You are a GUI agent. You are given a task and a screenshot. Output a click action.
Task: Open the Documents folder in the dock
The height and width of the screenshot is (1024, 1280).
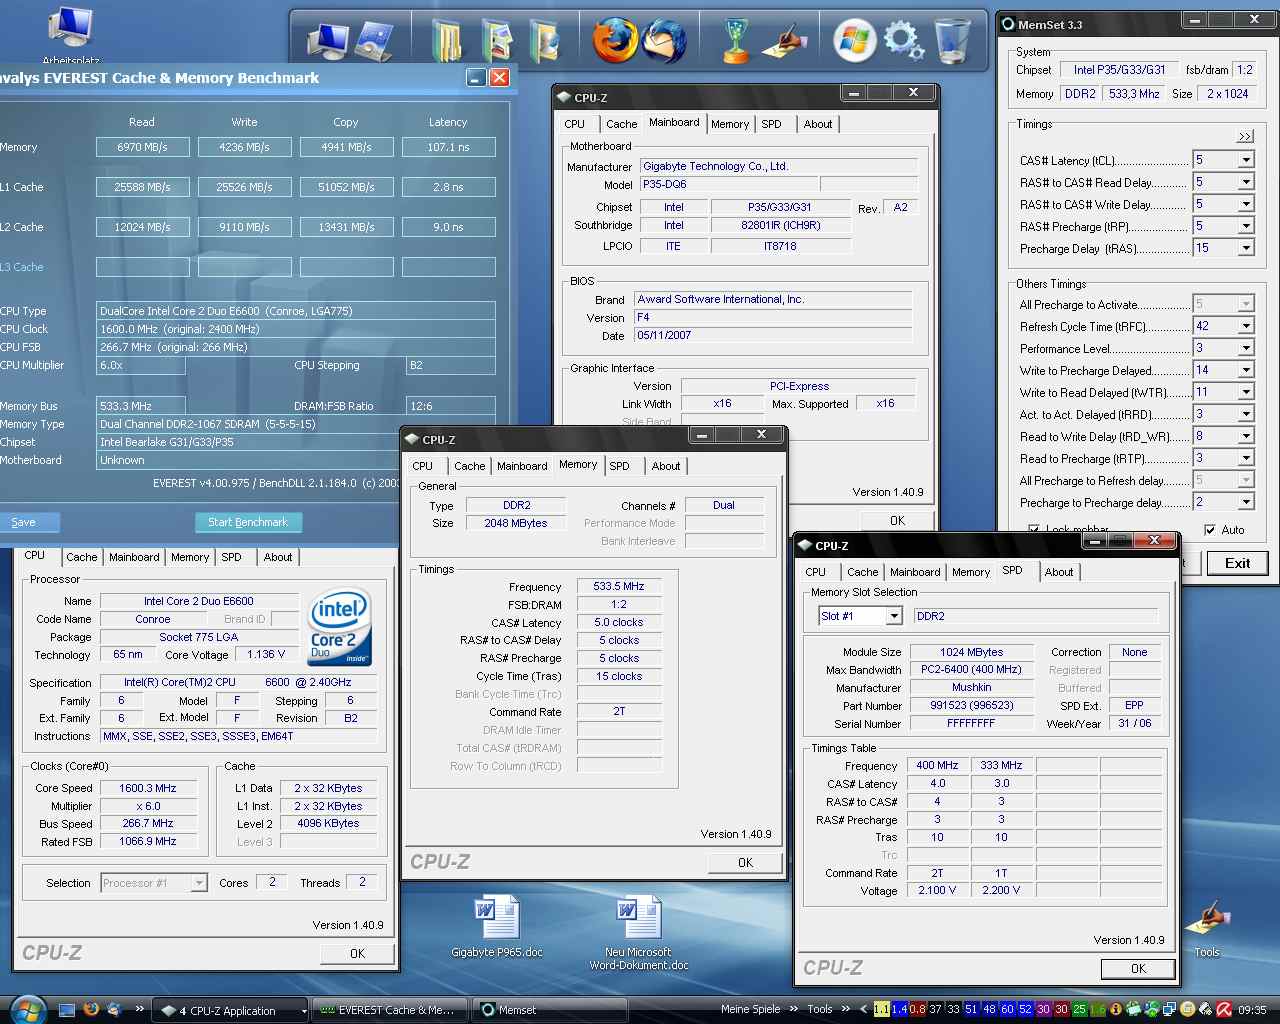click(447, 41)
